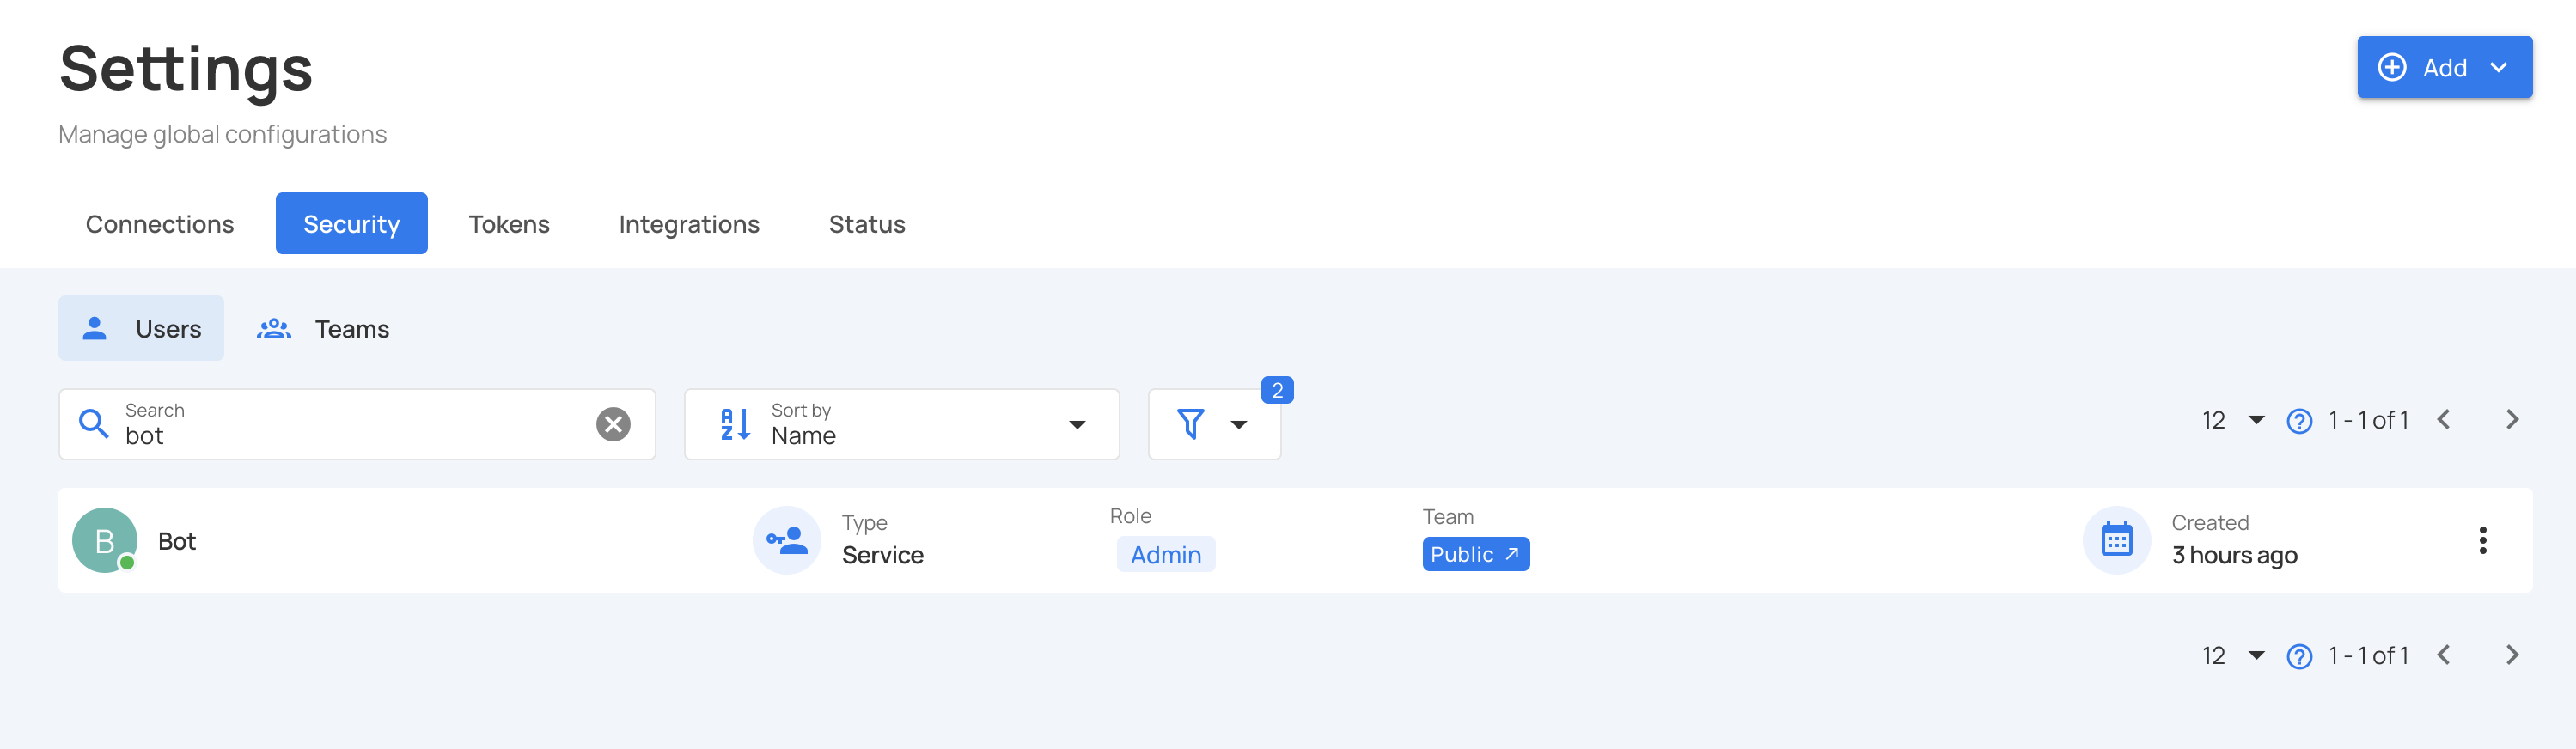
Task: Expand the Add button dropdown chevron
Action: pyautogui.click(x=2501, y=67)
